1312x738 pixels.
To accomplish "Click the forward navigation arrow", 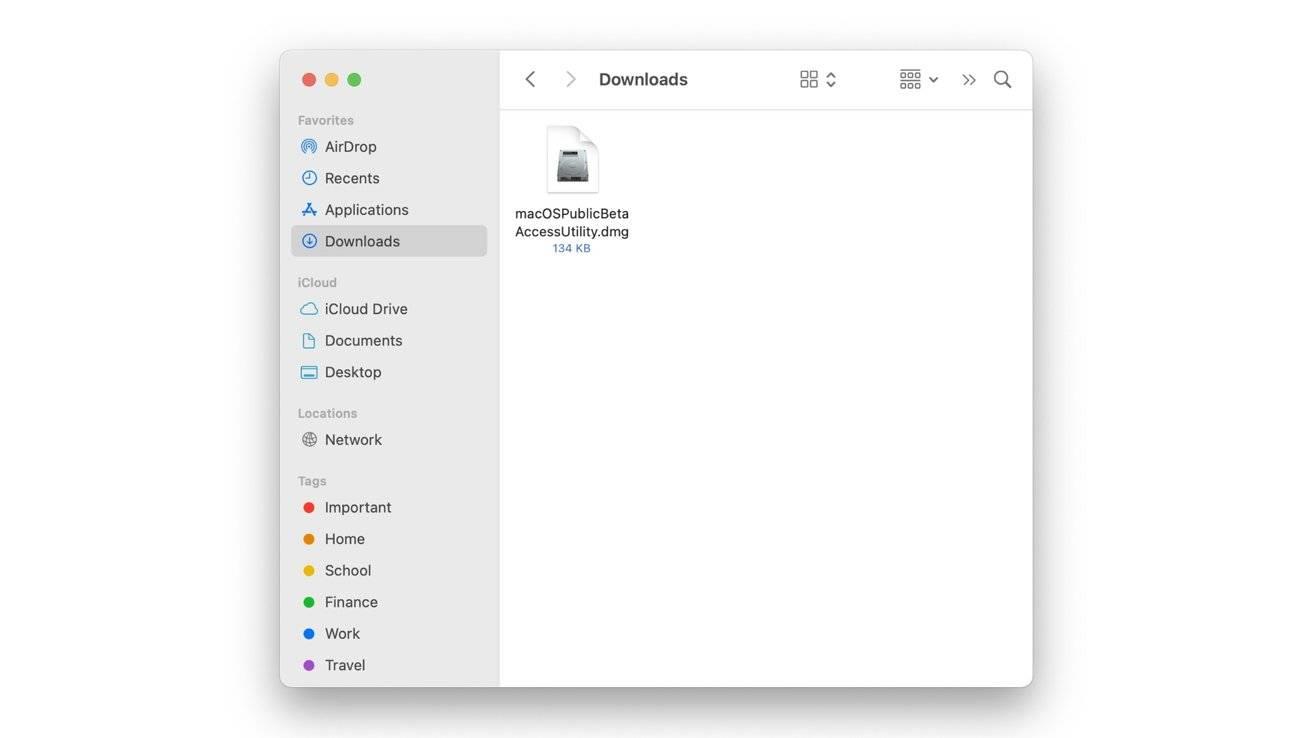I will [570, 78].
